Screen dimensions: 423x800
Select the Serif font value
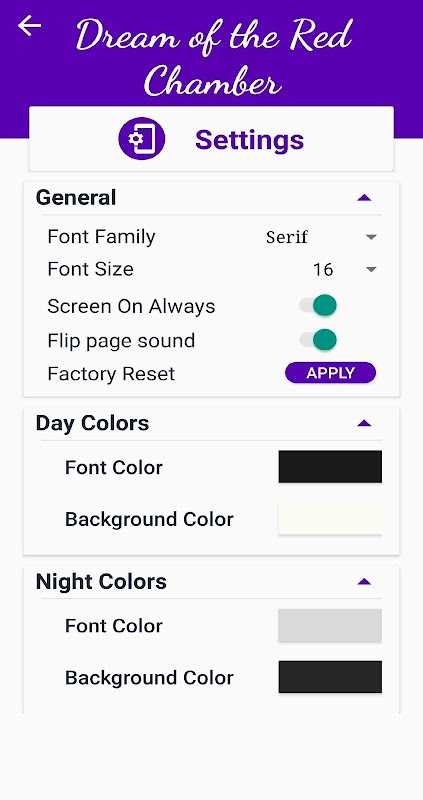click(x=287, y=237)
